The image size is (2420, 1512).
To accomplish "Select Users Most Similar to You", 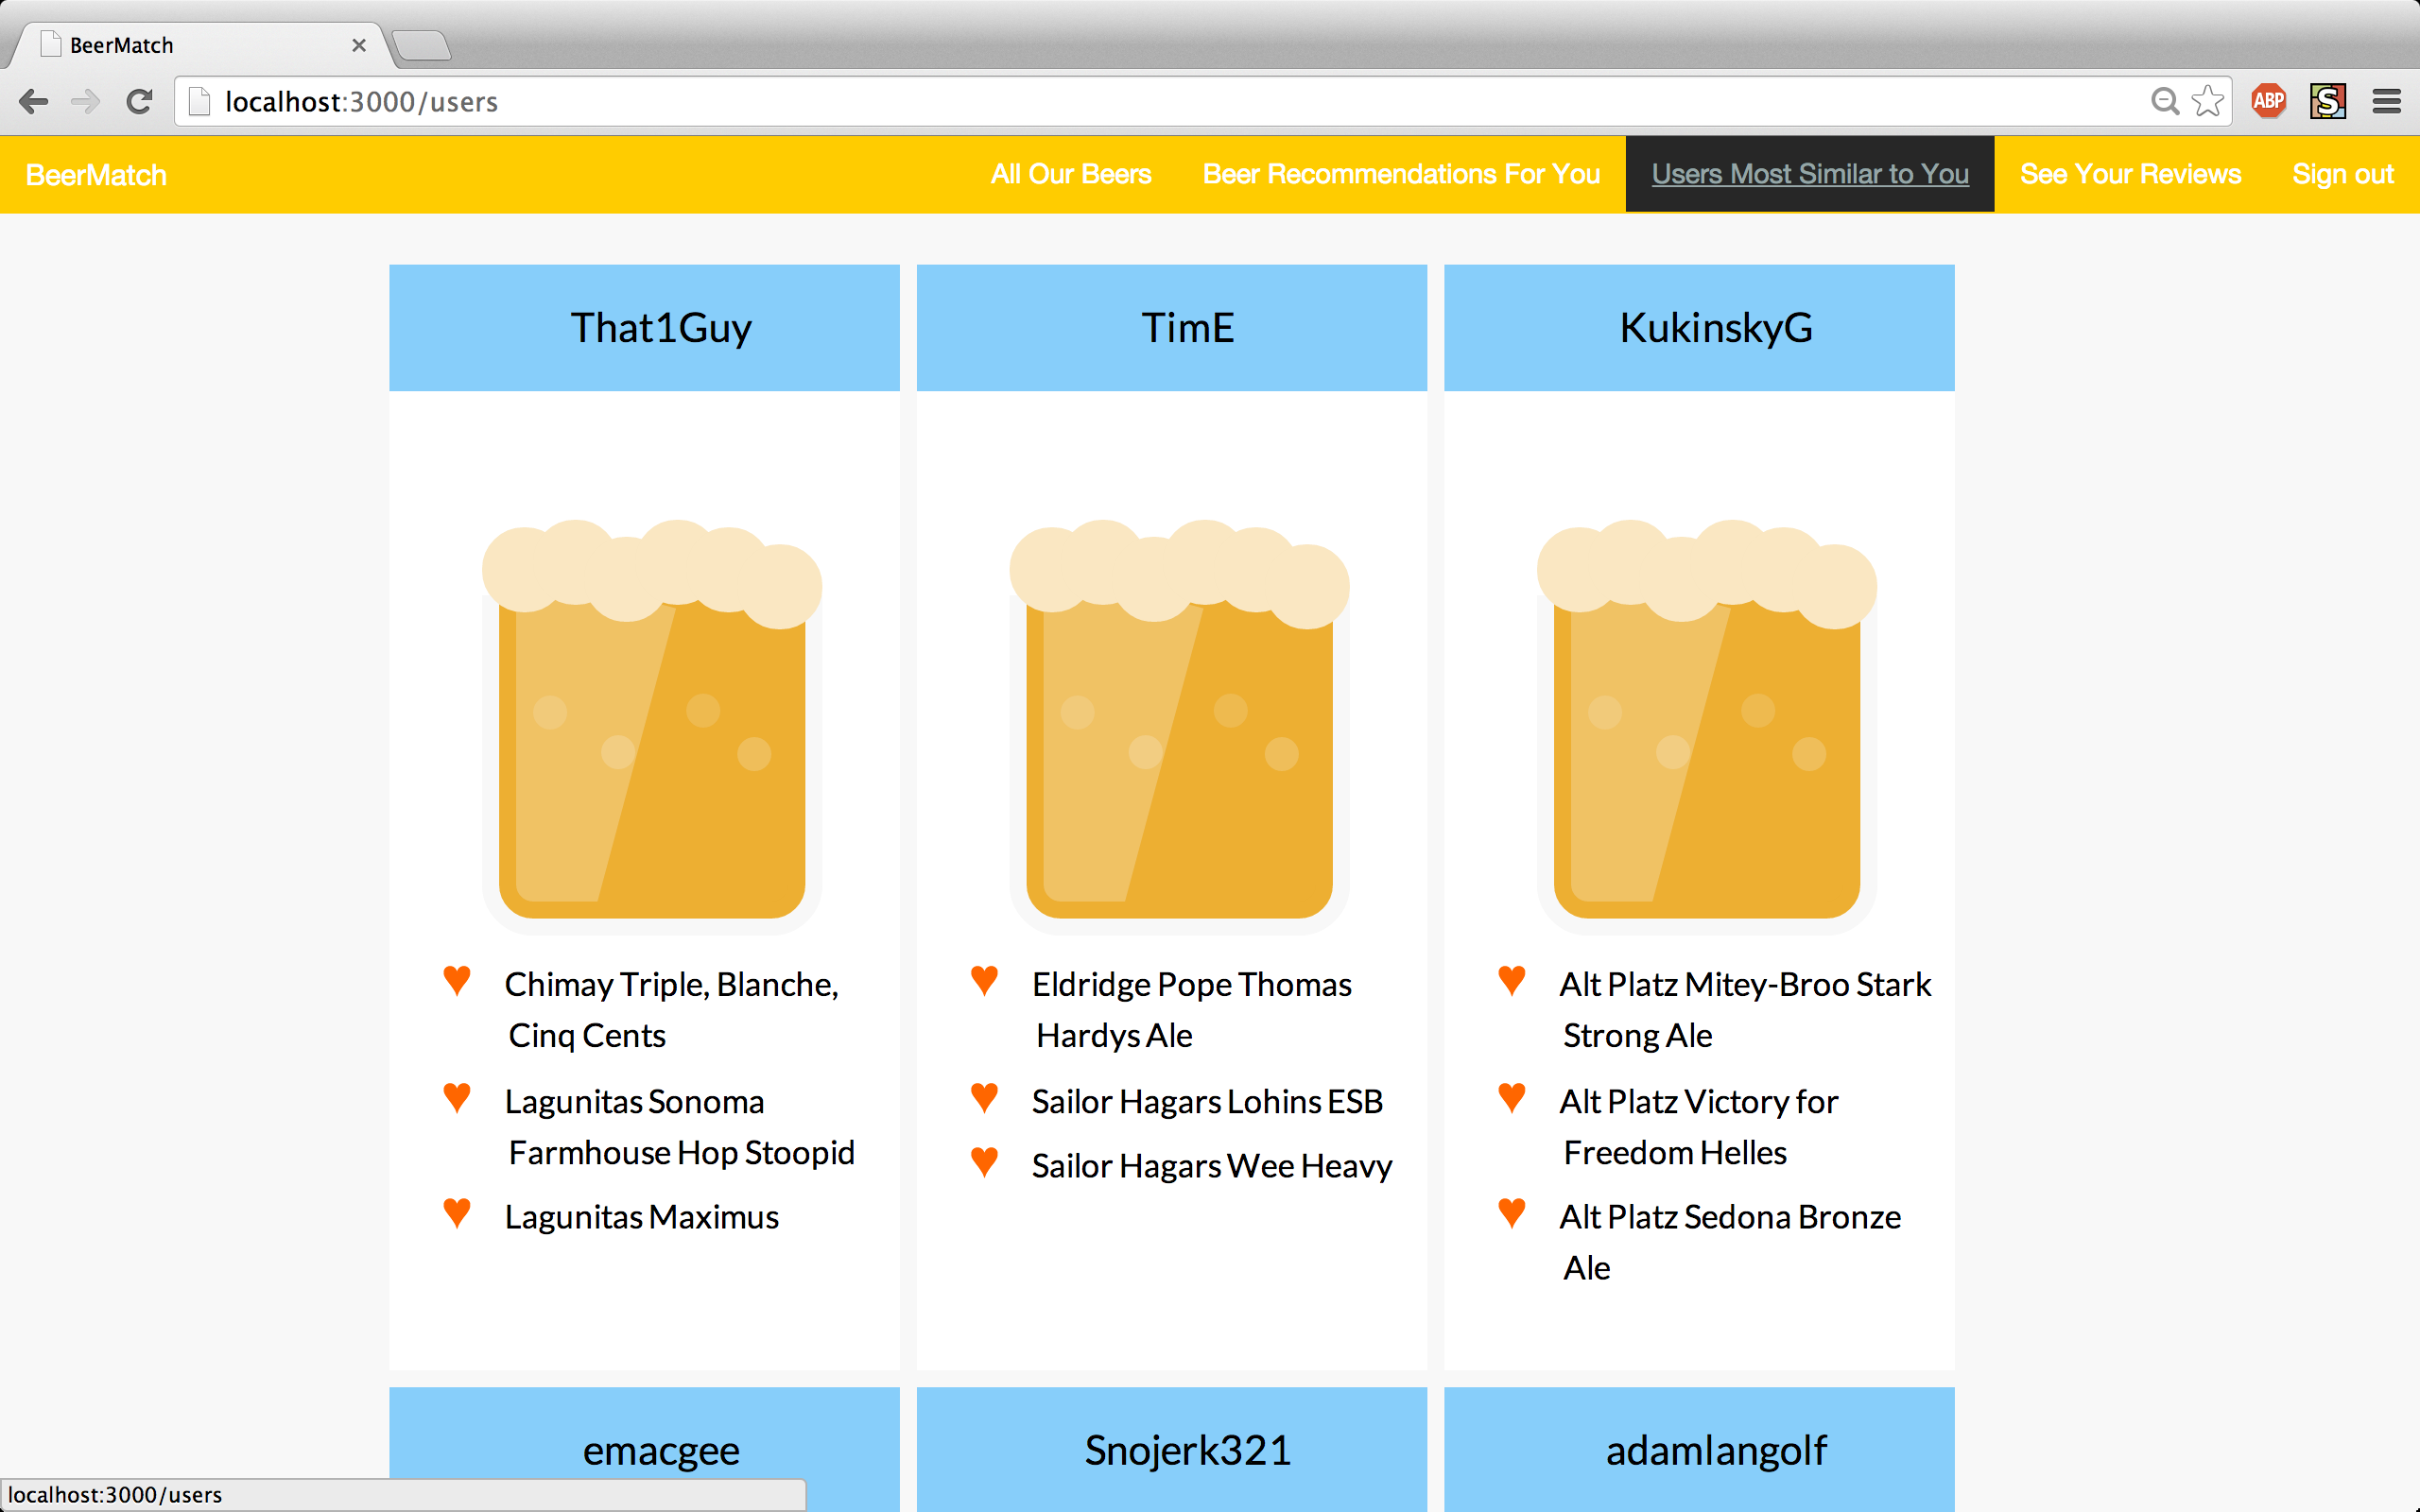I will click(x=1809, y=174).
